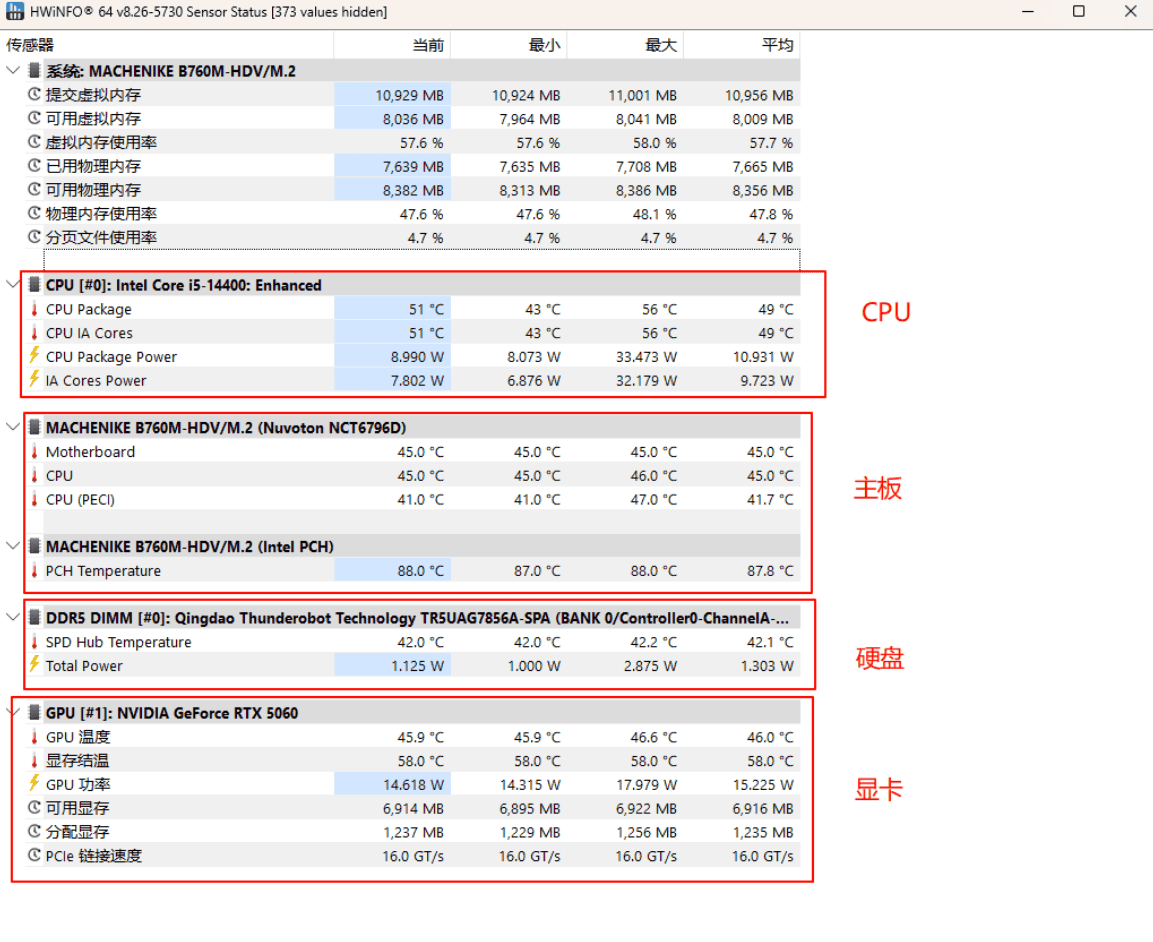Image resolution: width=1153 pixels, height=942 pixels.
Task: Collapse the GPU [#1] NVIDIA GeForce RTX 5060 group
Action: point(13,712)
